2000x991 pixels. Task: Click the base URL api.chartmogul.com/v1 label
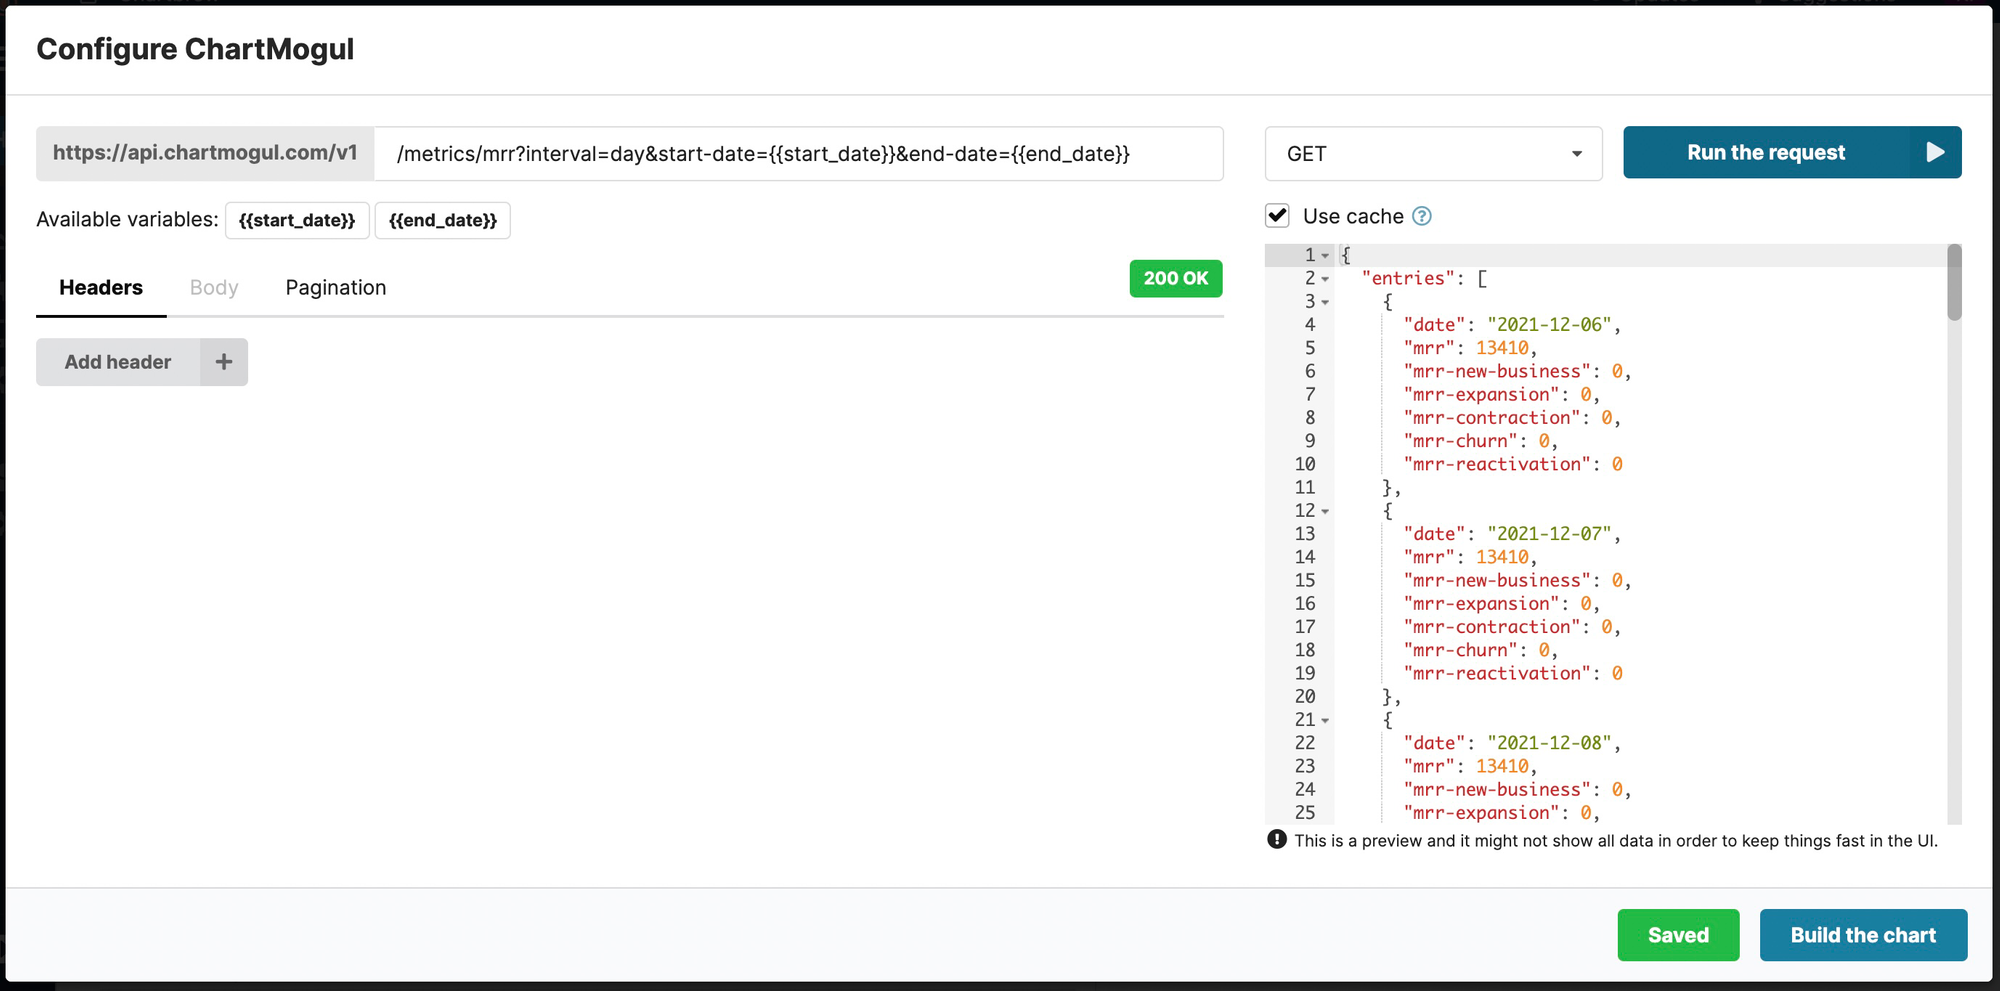(205, 153)
